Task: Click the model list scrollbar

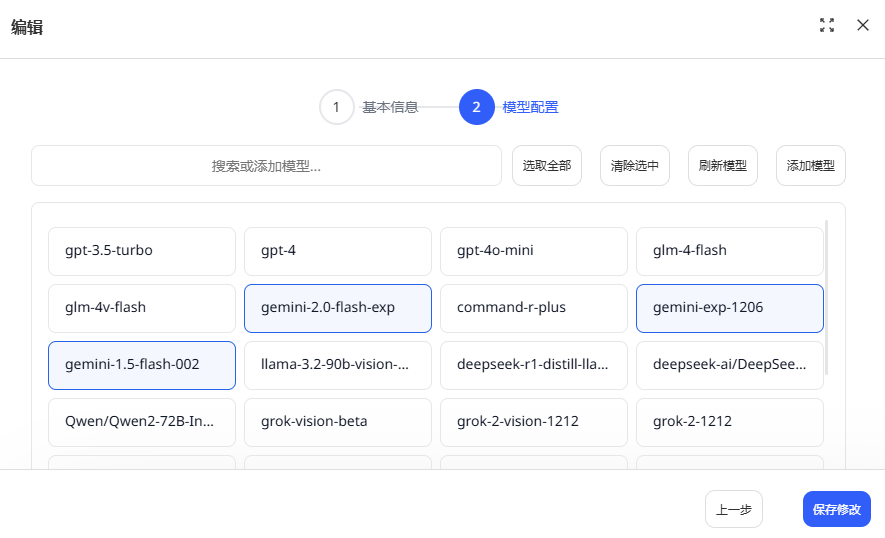Action: (826, 298)
